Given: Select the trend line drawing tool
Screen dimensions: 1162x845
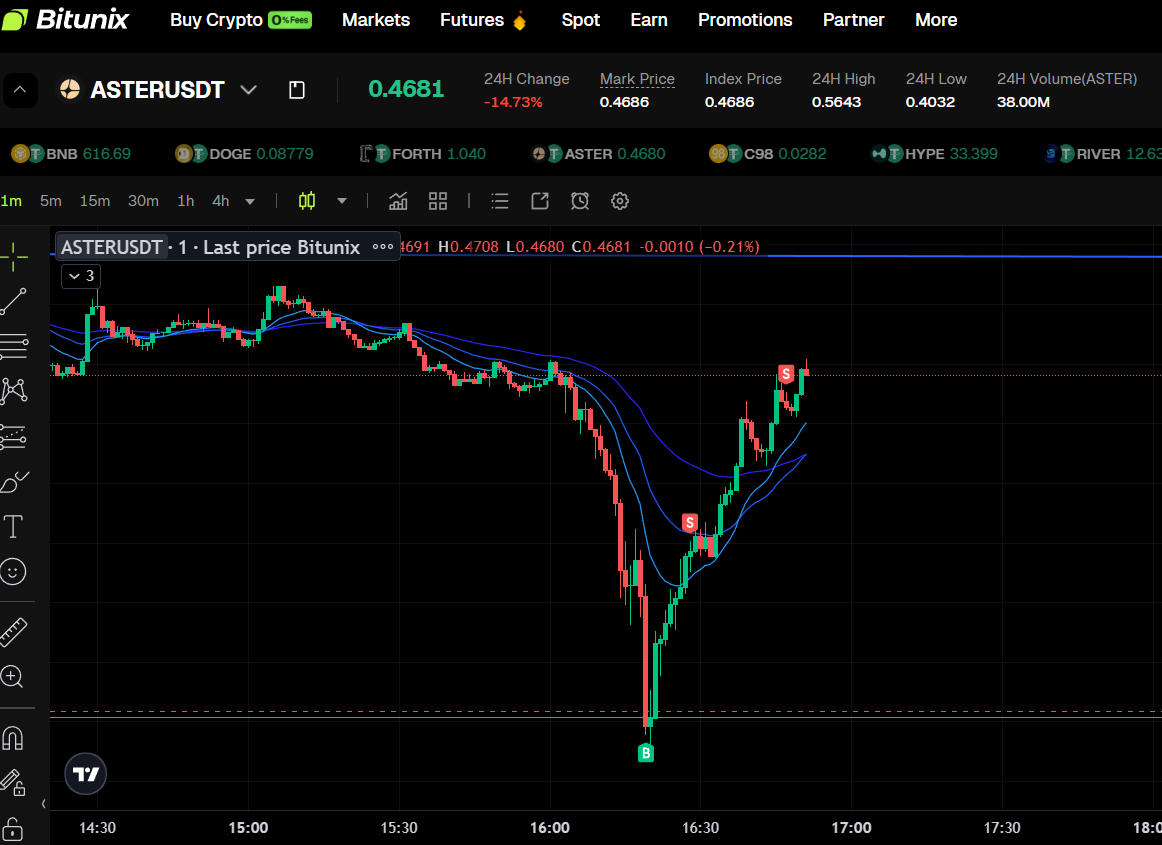Looking at the screenshot, I should coord(13,302).
